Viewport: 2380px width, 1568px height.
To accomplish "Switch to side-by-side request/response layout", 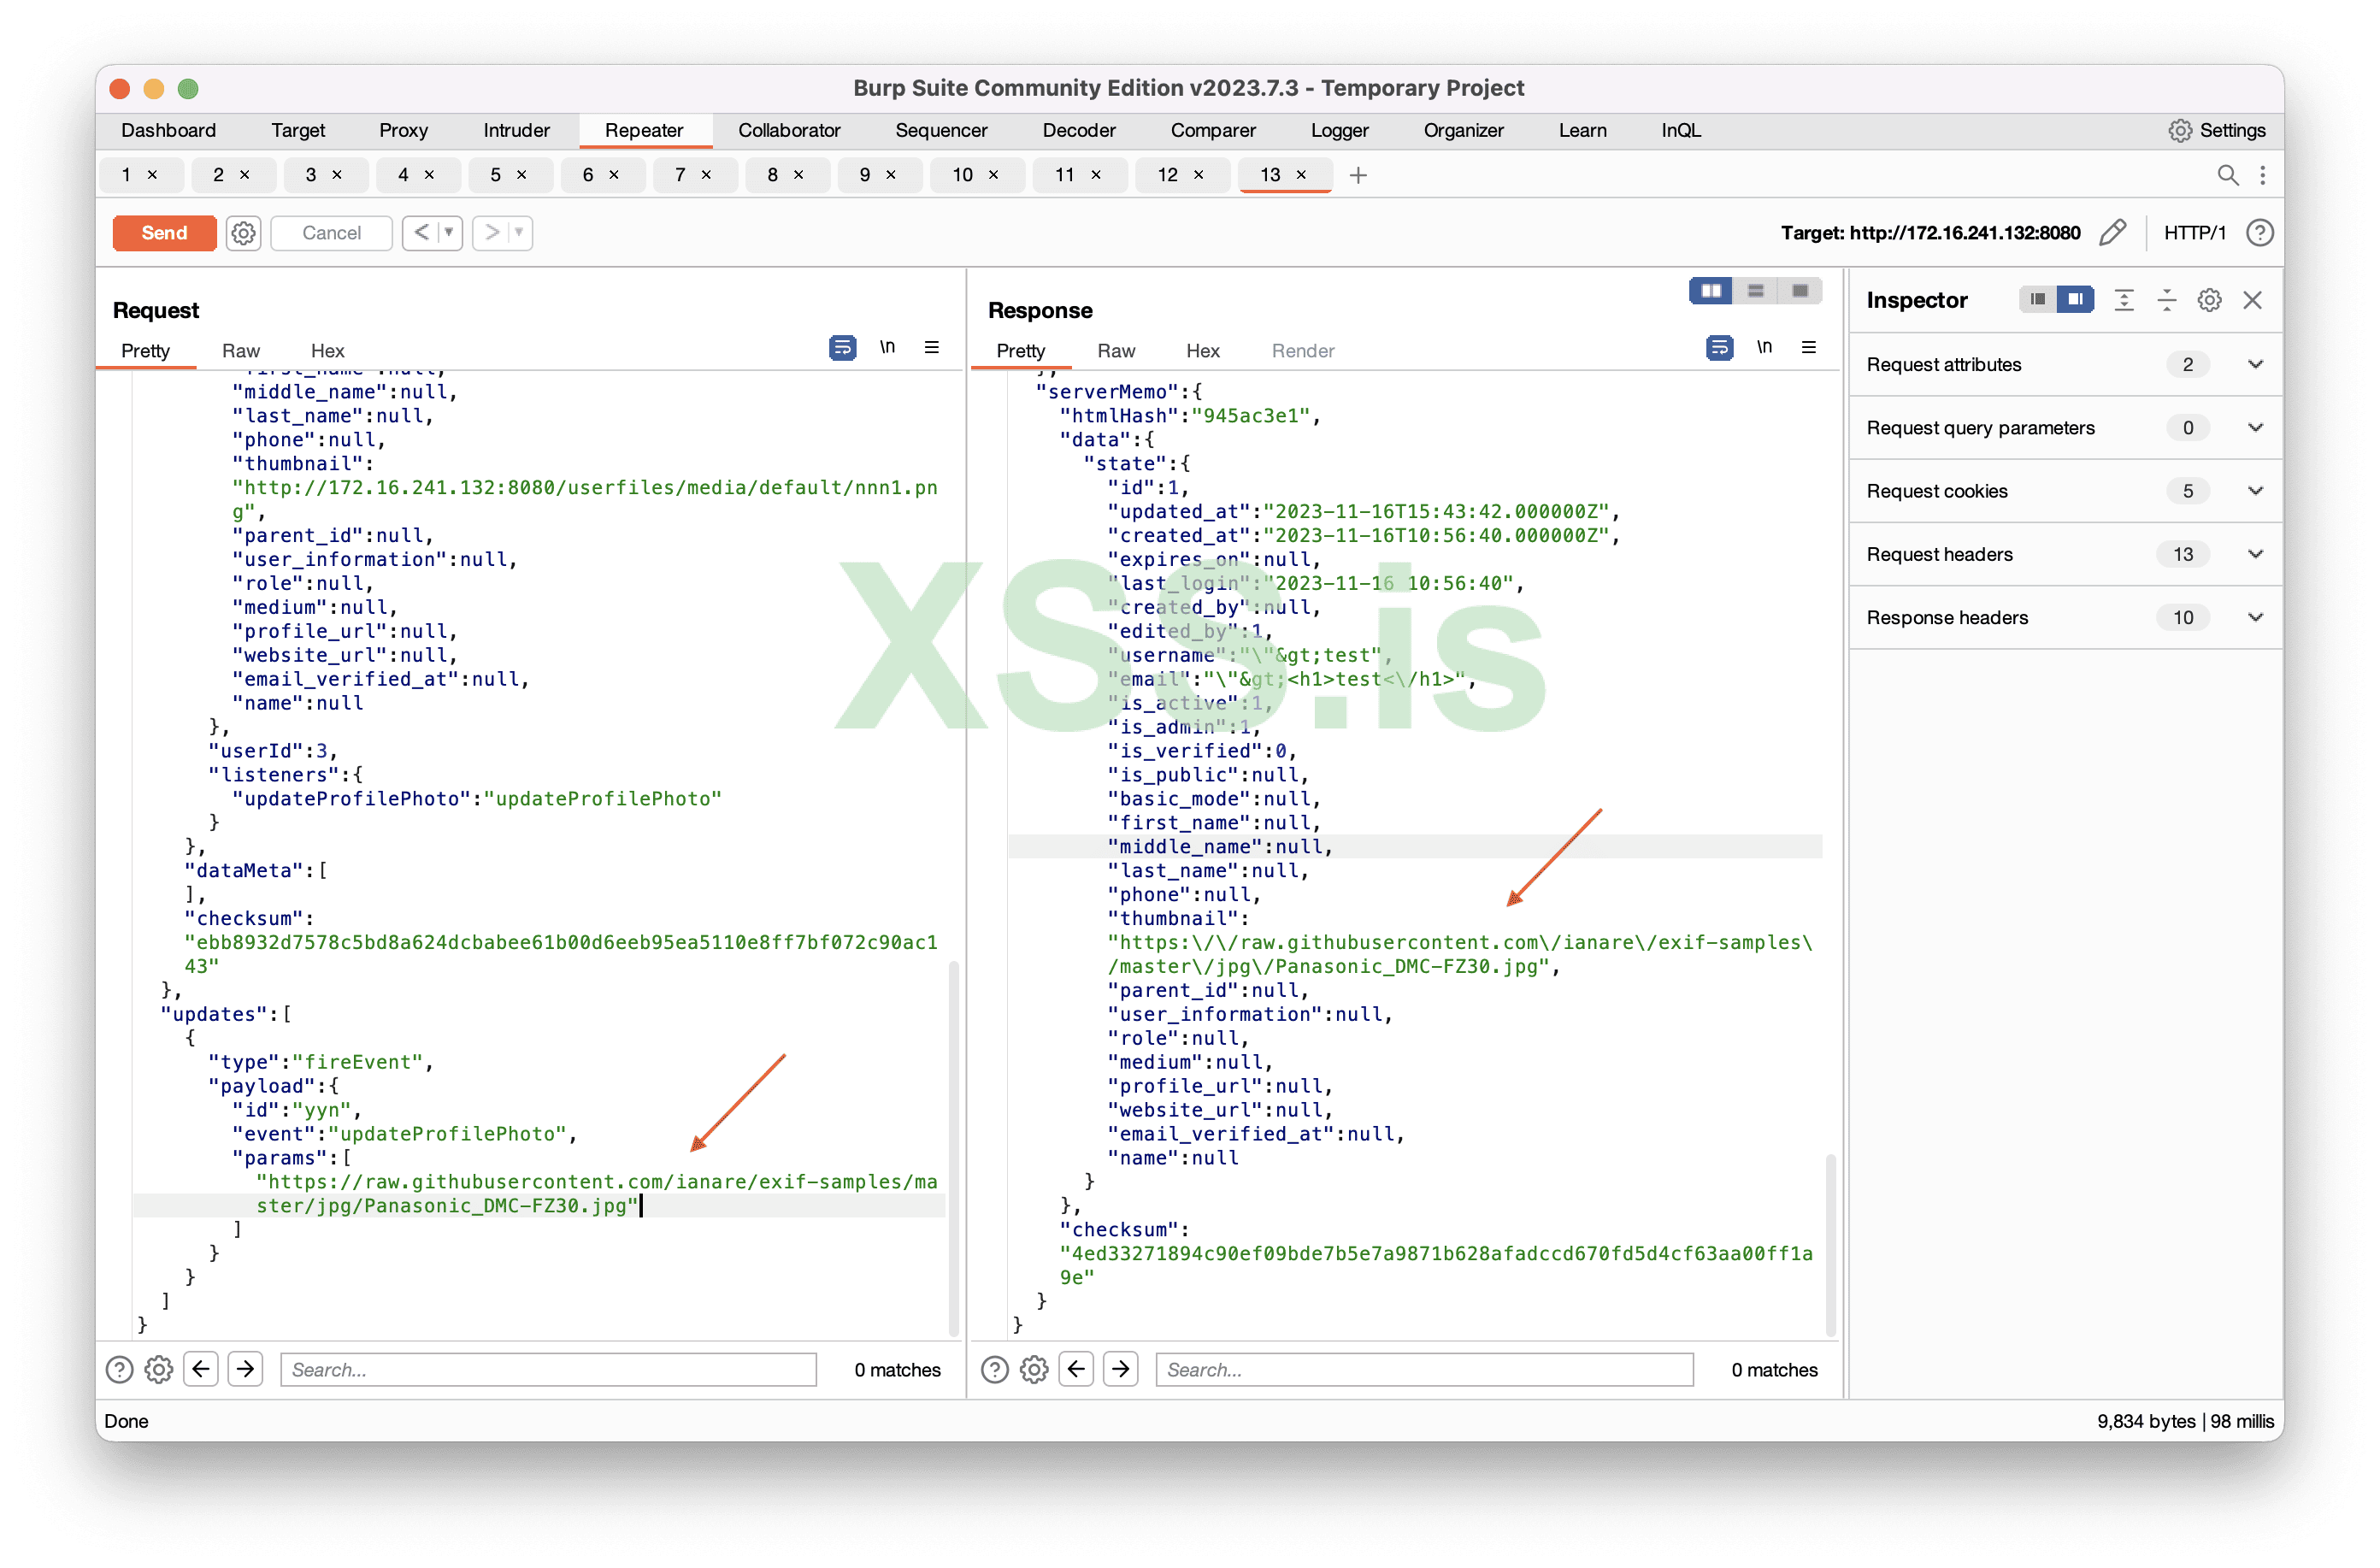I will point(1711,291).
